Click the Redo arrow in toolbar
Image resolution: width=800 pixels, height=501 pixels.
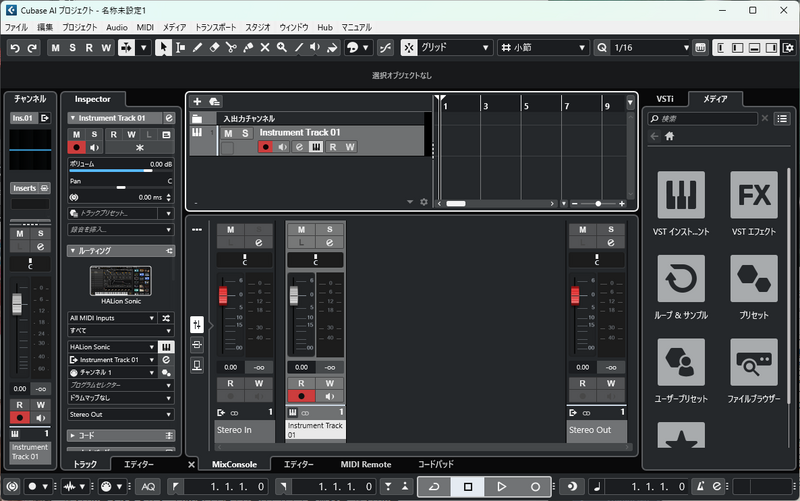click(32, 48)
